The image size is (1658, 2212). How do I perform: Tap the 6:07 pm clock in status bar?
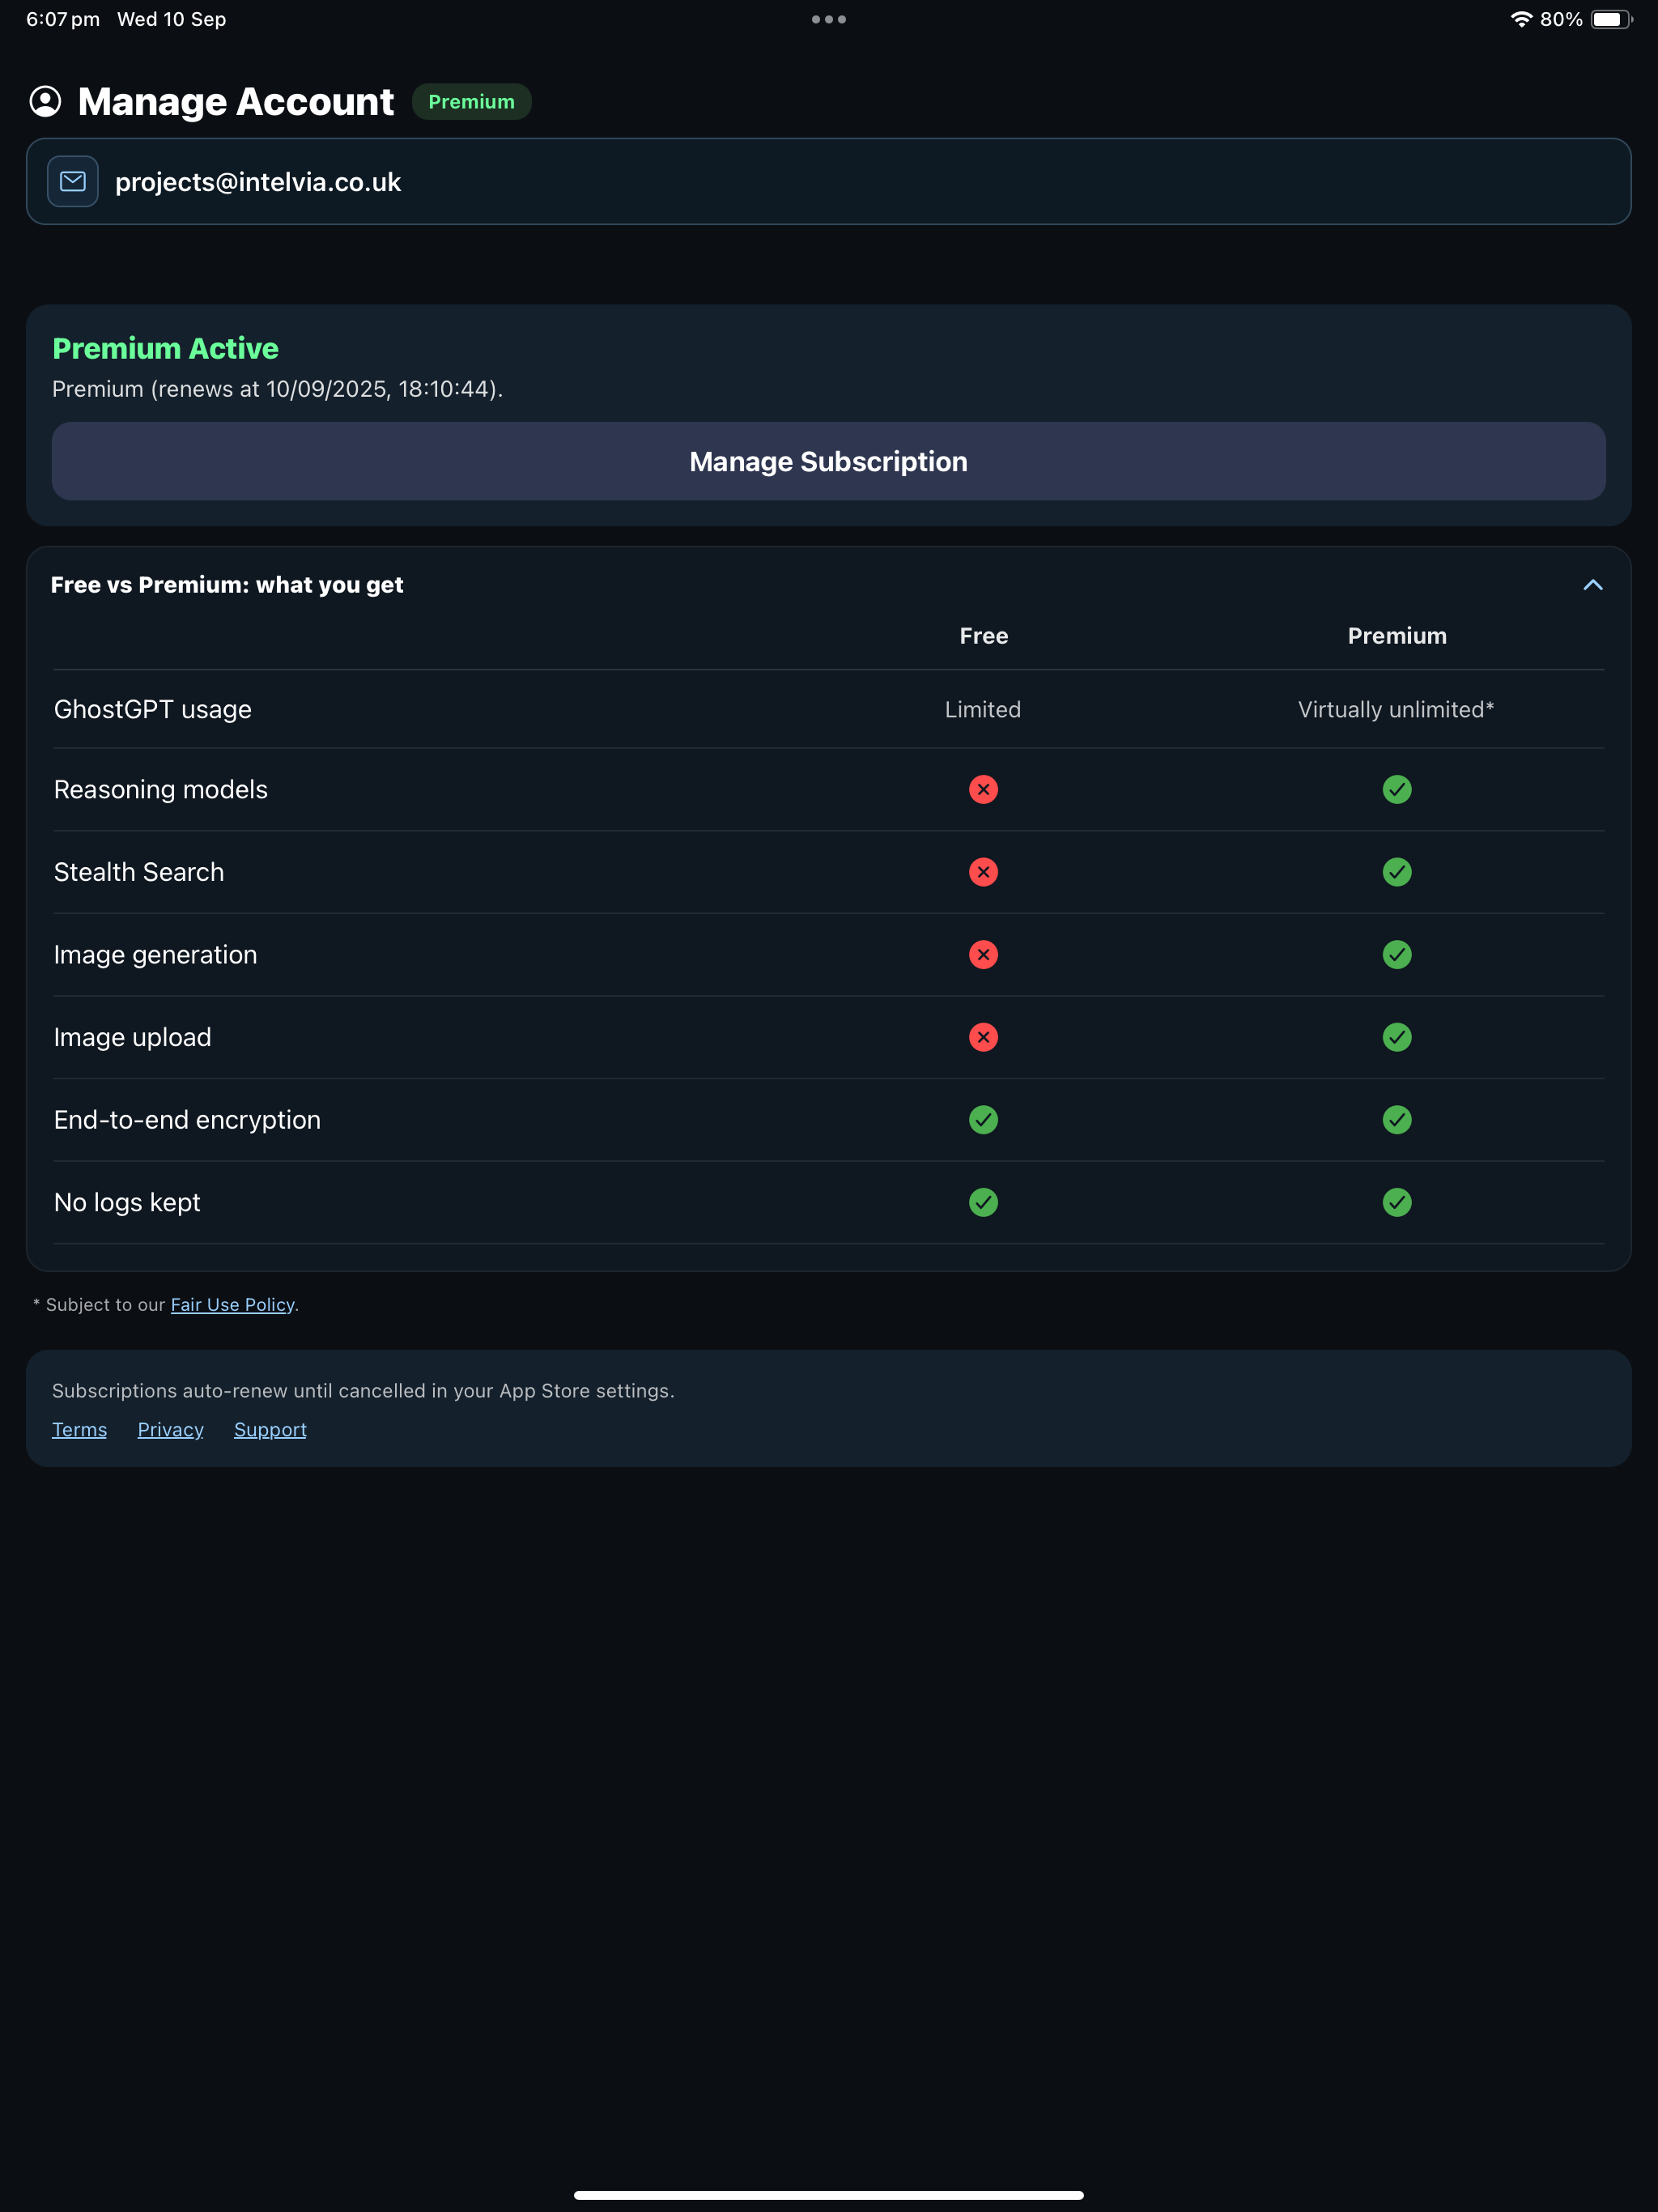pos(63,19)
